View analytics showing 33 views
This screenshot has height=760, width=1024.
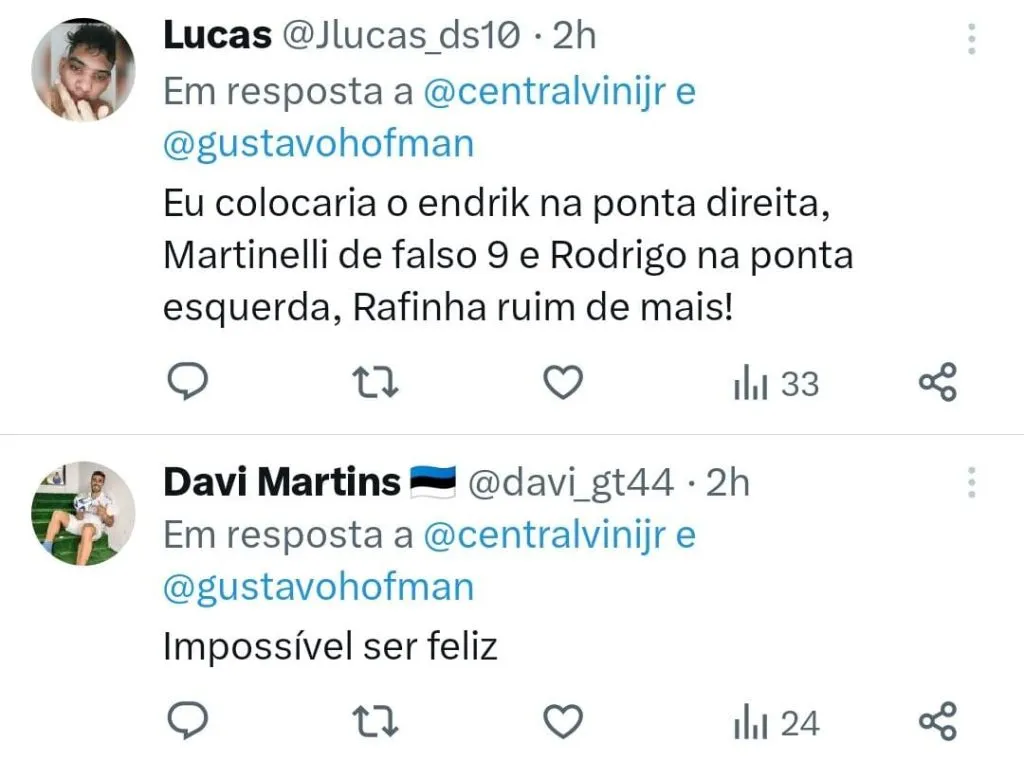776,383
